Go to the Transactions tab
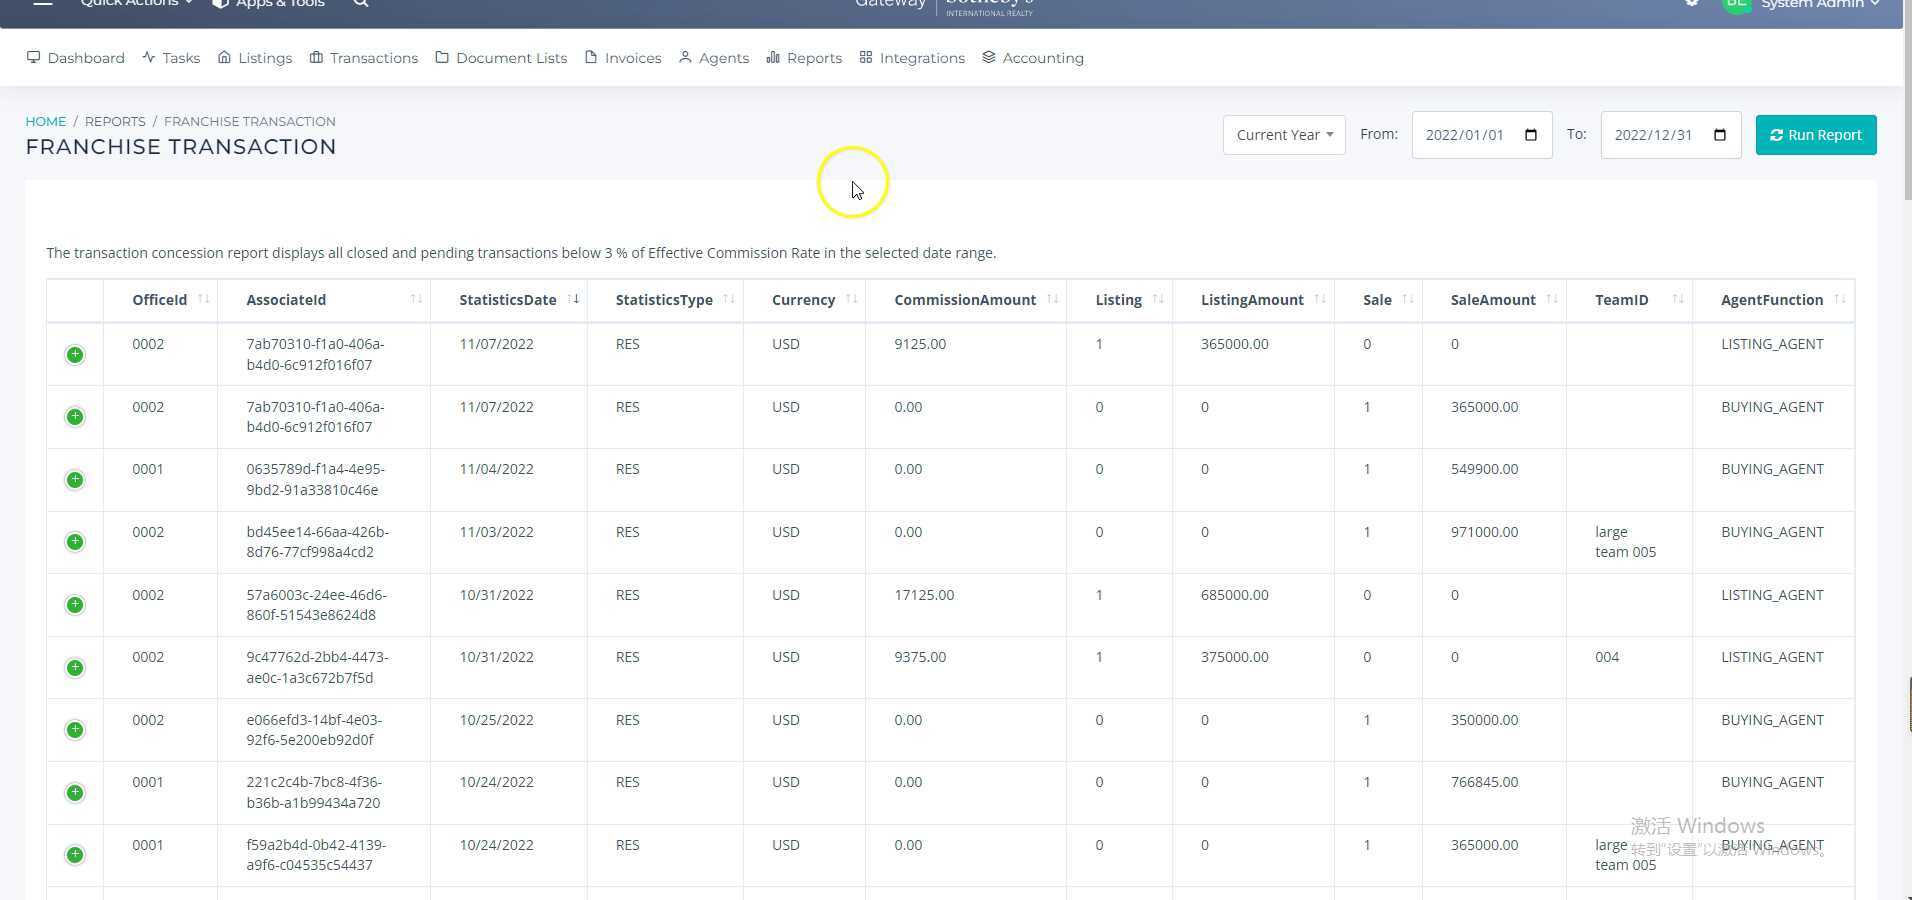This screenshot has width=1912, height=900. click(364, 58)
